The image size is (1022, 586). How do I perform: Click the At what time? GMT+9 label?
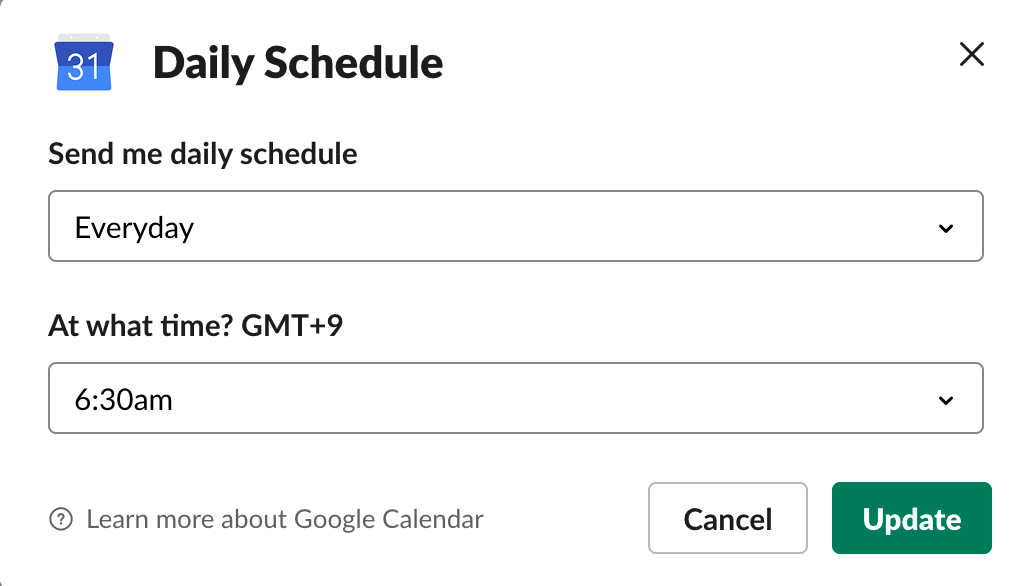(196, 325)
